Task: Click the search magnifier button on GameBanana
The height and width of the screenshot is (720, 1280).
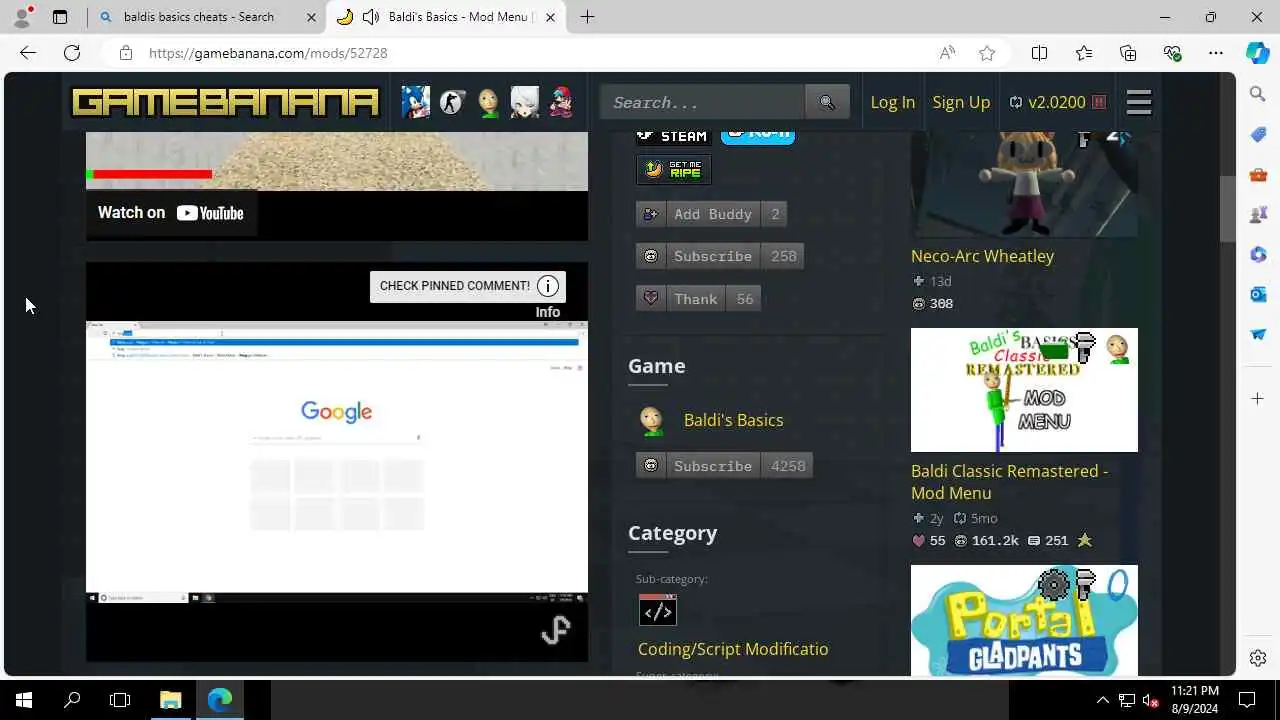Action: tap(827, 102)
